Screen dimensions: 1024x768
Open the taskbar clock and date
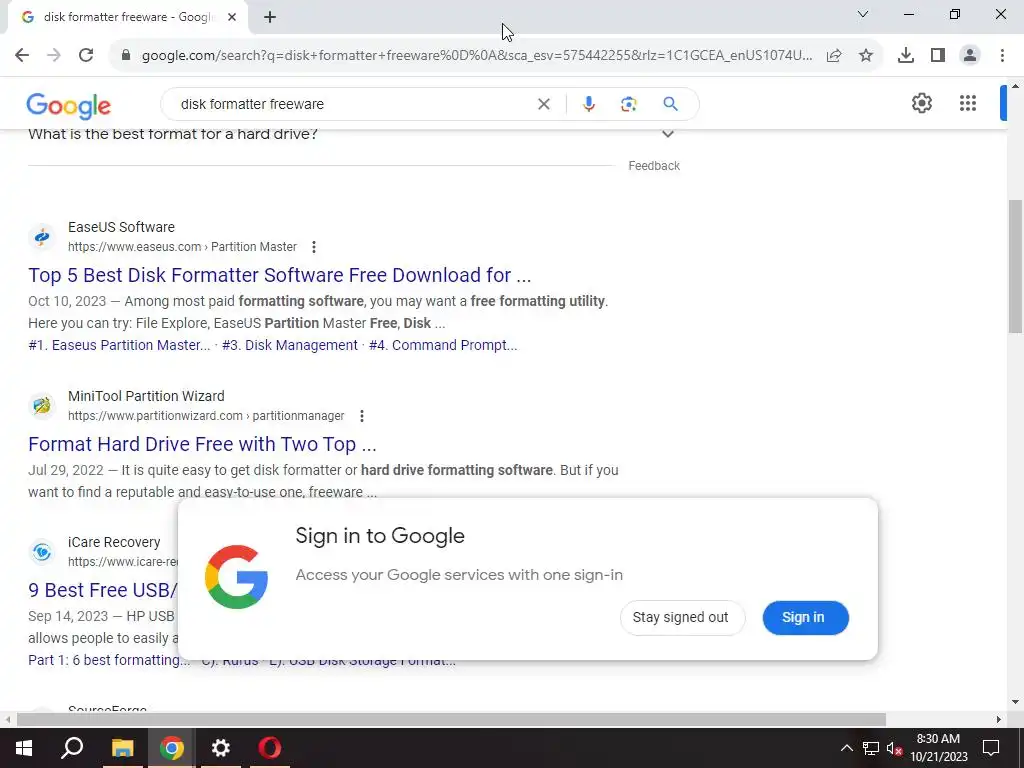click(x=938, y=748)
